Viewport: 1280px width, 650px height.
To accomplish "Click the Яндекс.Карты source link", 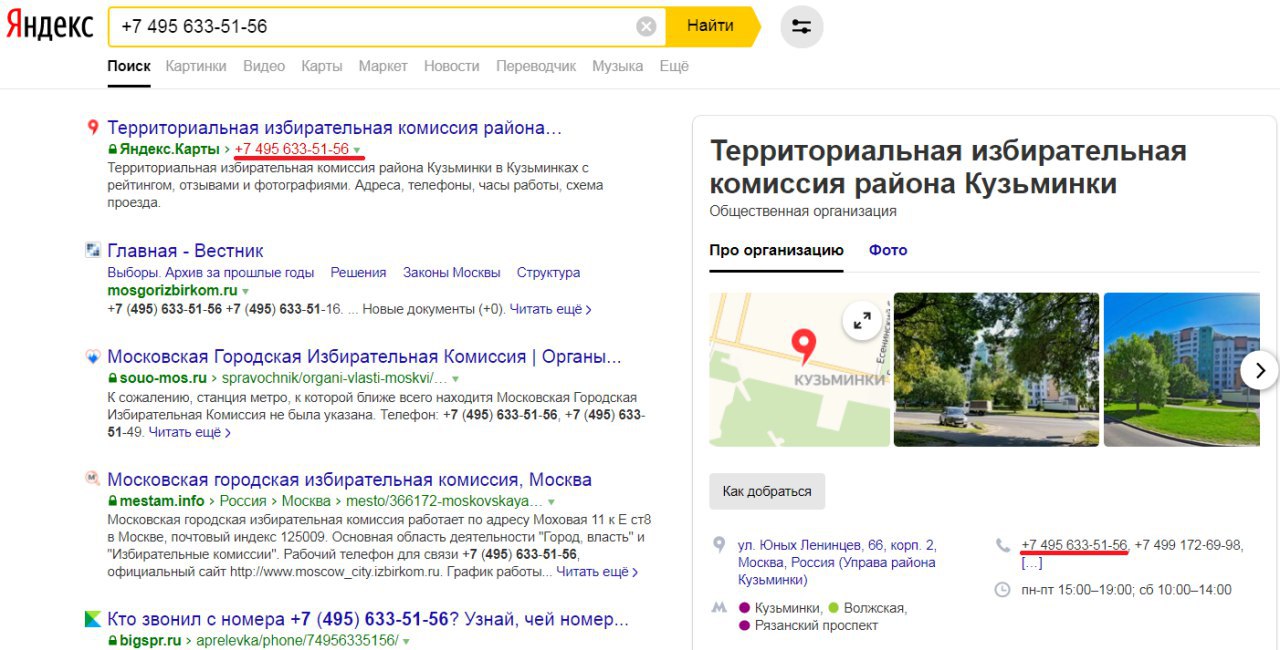I will point(169,149).
